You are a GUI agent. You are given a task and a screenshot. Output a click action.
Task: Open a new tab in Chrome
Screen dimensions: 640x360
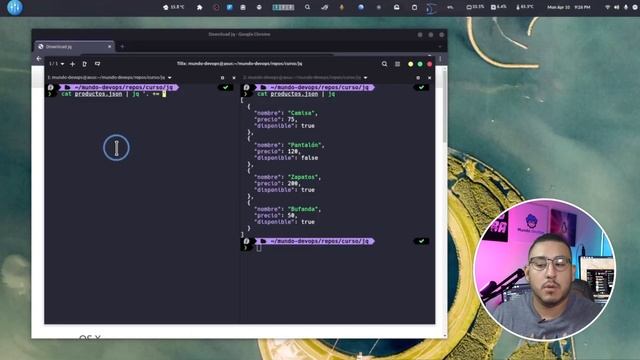pyautogui.click(x=122, y=47)
